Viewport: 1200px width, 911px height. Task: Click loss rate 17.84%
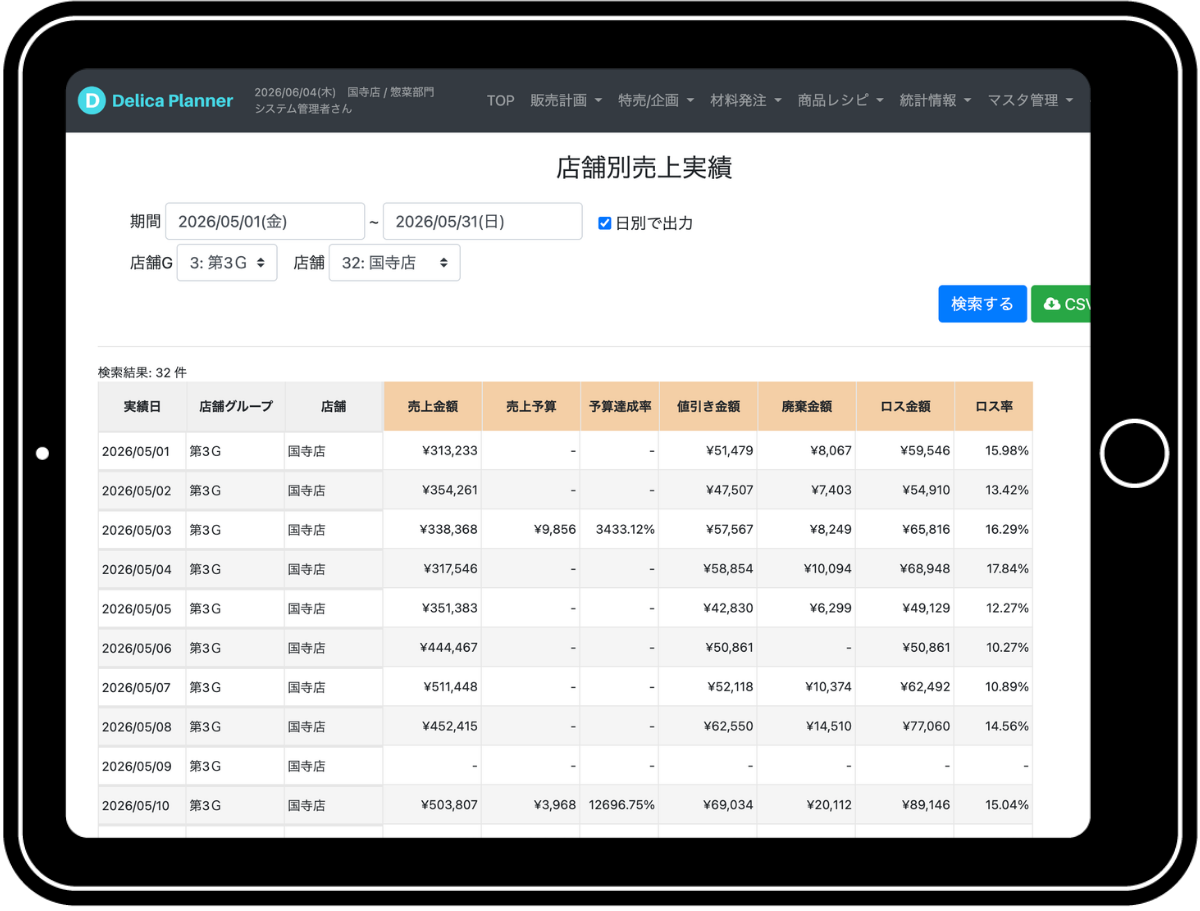1007,569
